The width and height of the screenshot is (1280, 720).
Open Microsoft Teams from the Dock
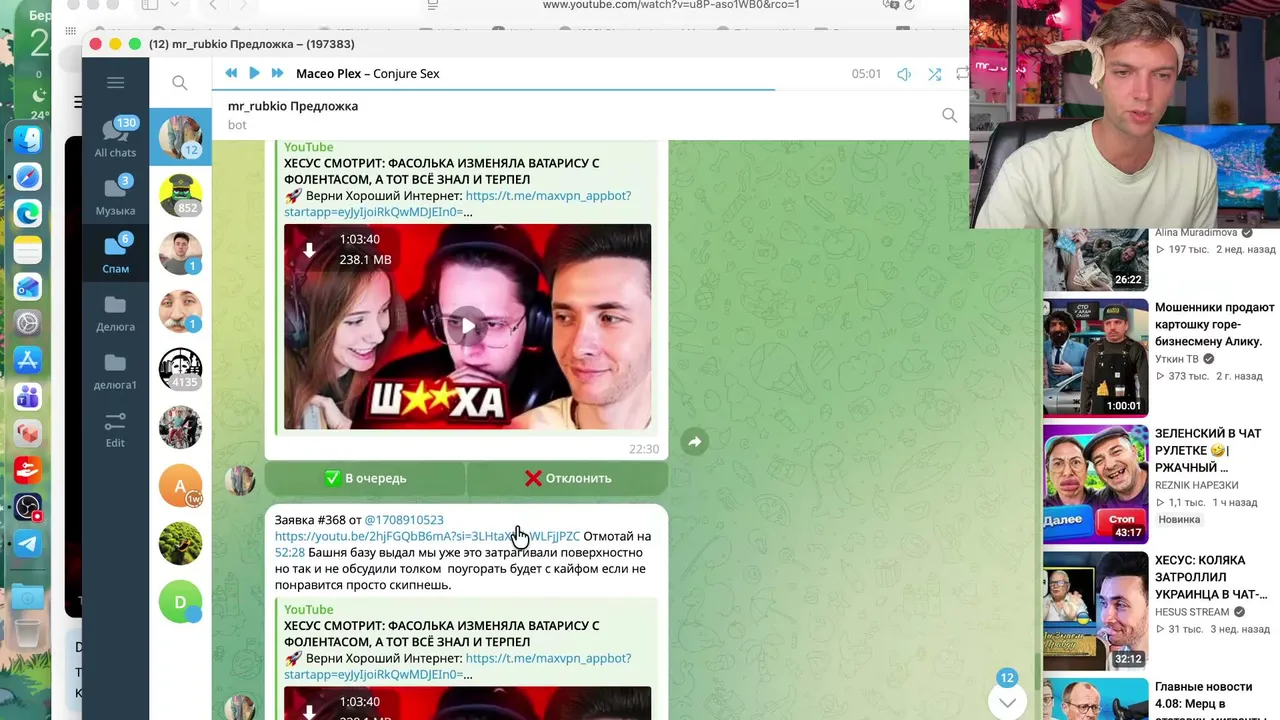(x=28, y=397)
